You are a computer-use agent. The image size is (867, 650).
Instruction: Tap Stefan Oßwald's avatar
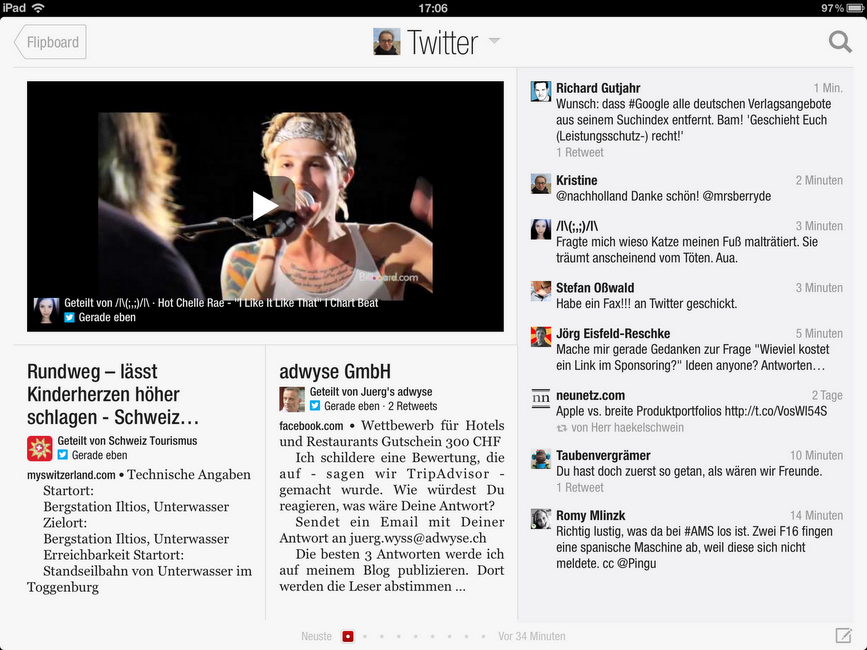click(x=541, y=291)
